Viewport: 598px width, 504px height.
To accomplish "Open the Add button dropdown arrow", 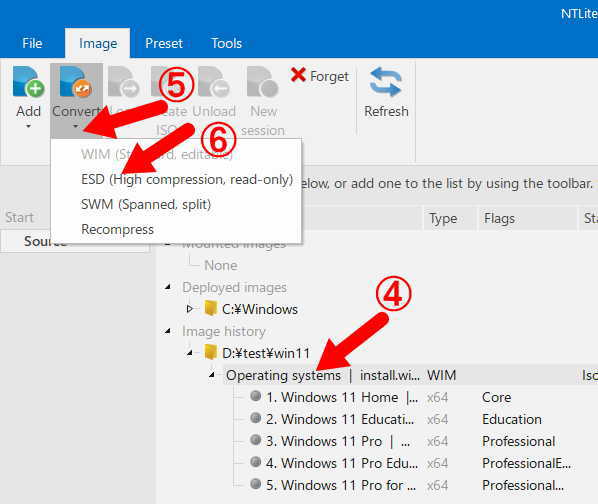I will click(28, 126).
